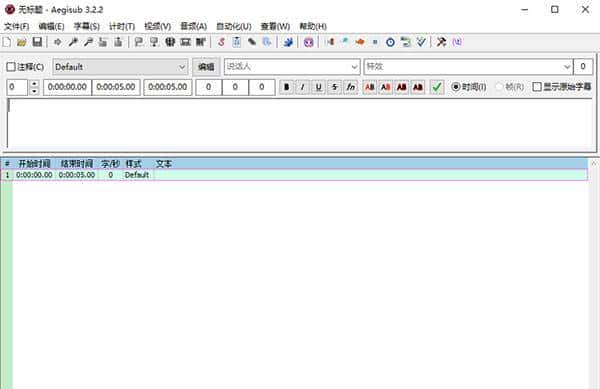Select lines visible on video frame
The height and width of the screenshot is (389, 600).
coord(170,42)
